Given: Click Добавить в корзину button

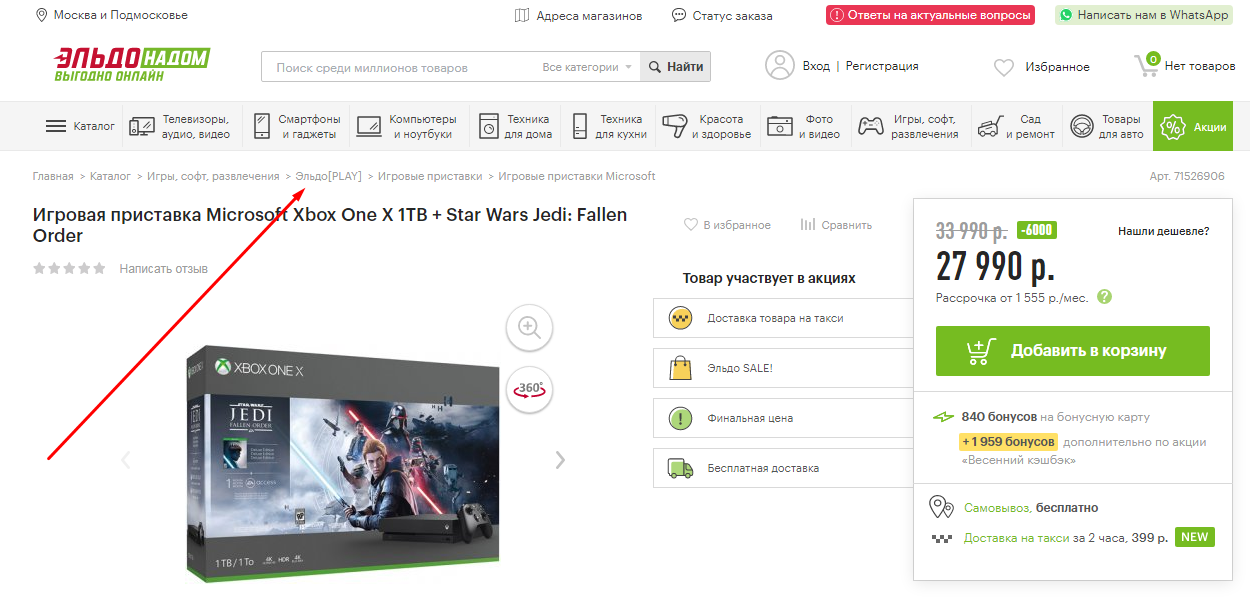Looking at the screenshot, I should [1073, 351].
